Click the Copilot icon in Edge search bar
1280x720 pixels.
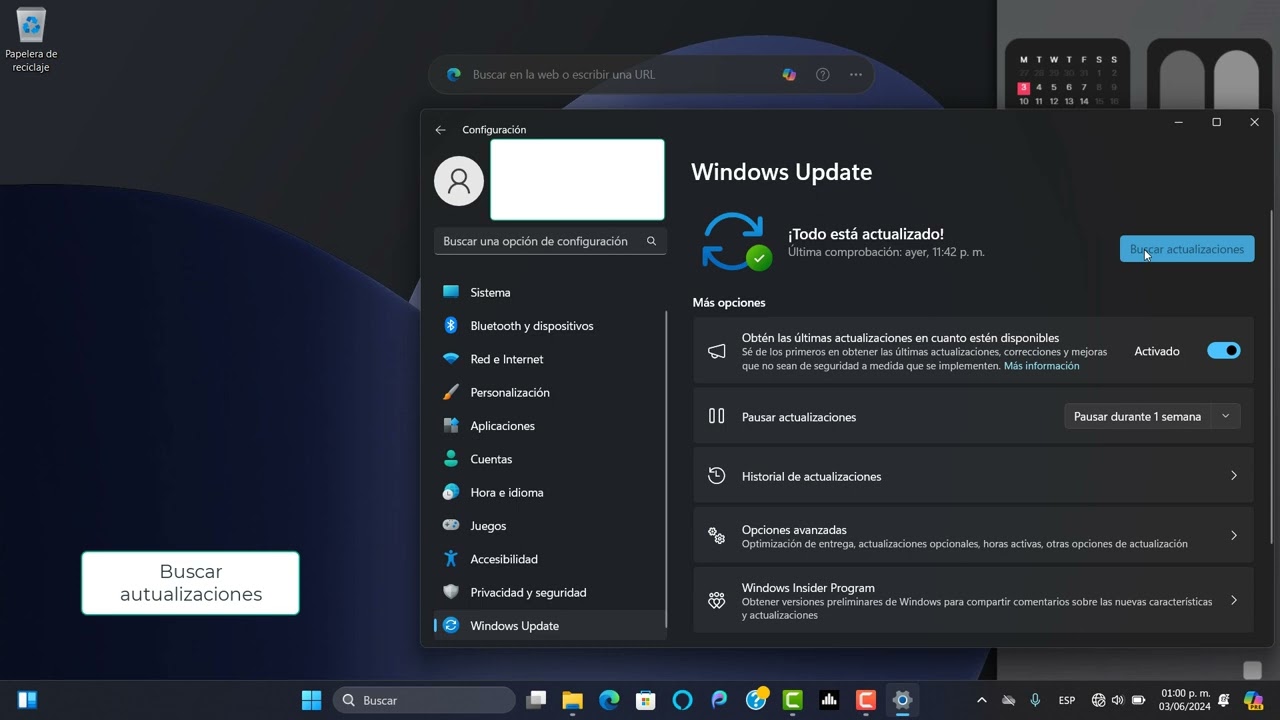click(789, 74)
